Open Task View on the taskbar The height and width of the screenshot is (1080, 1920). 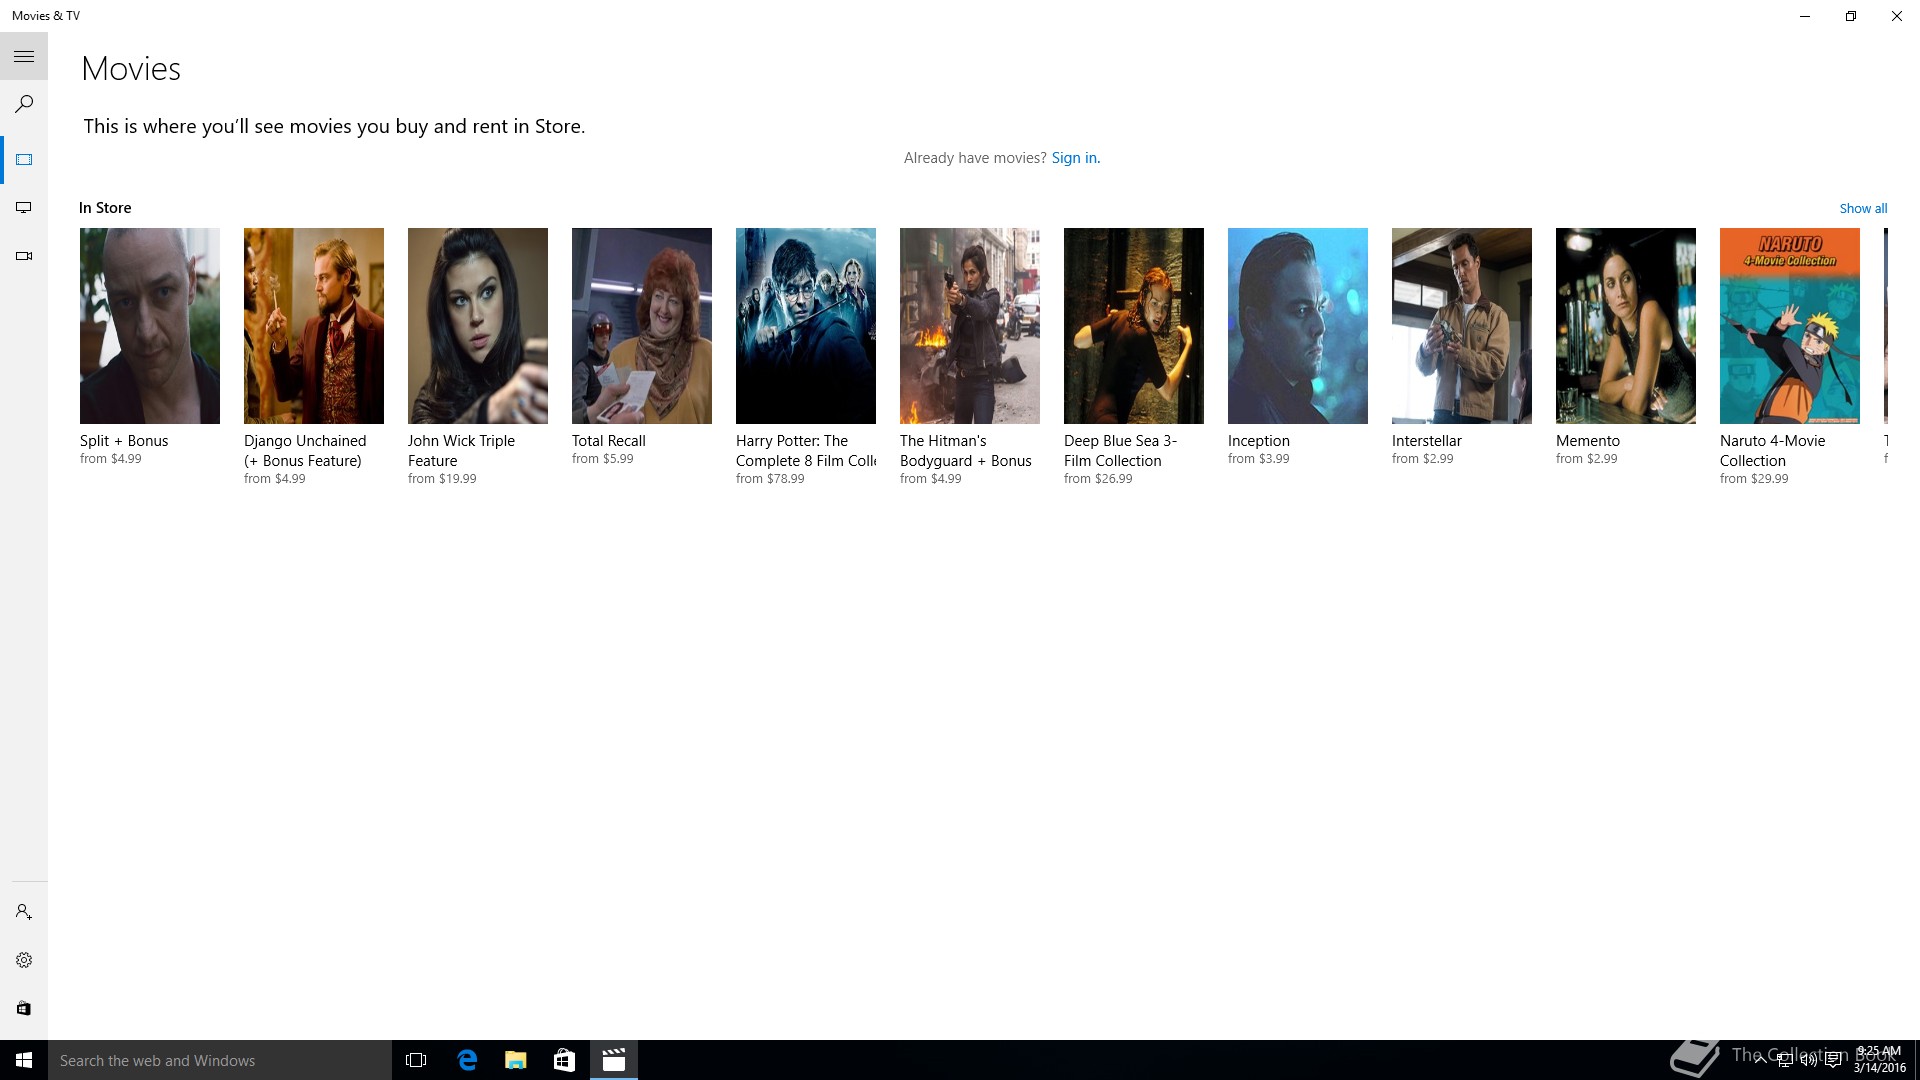416,1060
